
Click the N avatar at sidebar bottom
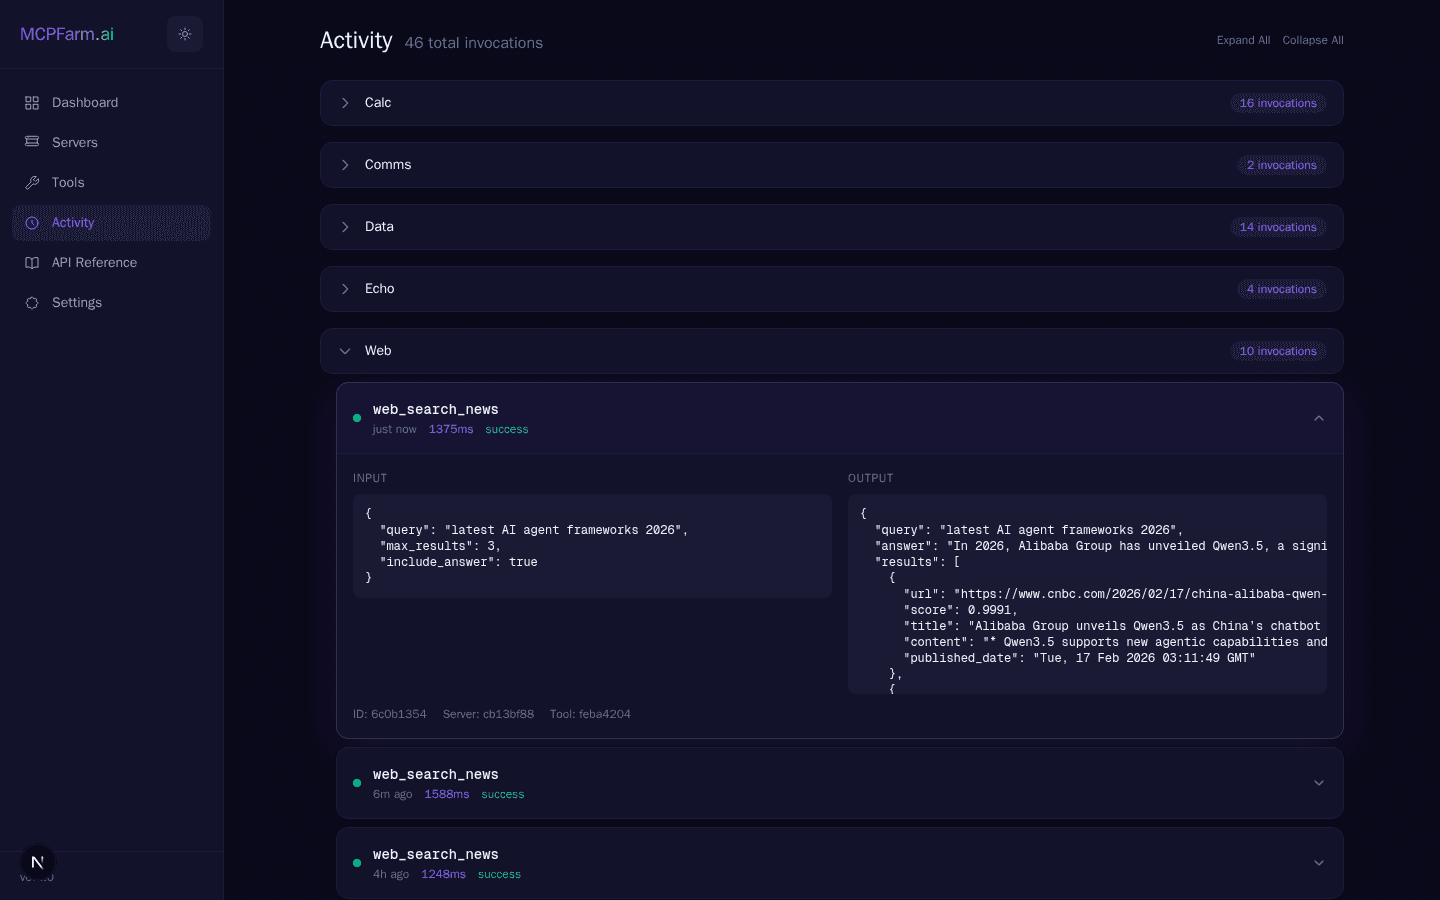37,861
